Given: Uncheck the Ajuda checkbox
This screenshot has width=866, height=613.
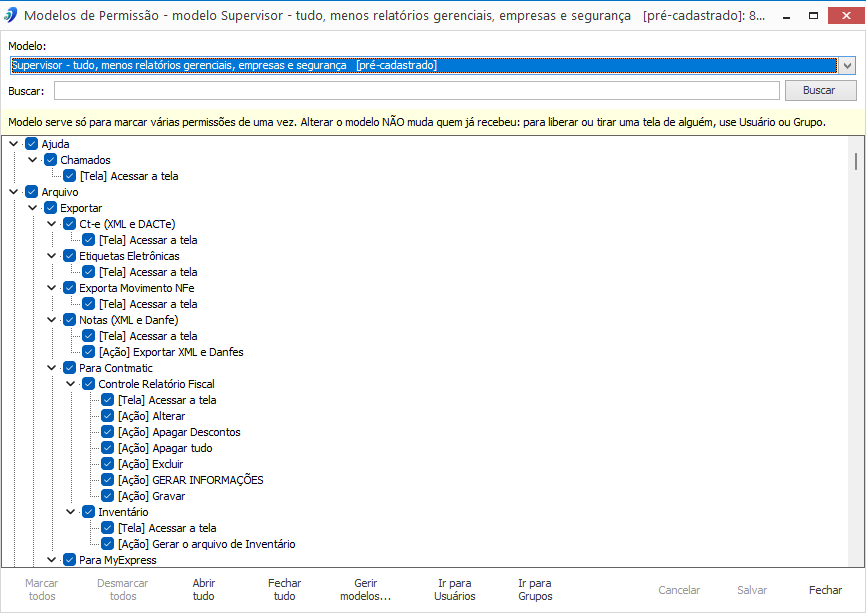Looking at the screenshot, I should 31,144.
